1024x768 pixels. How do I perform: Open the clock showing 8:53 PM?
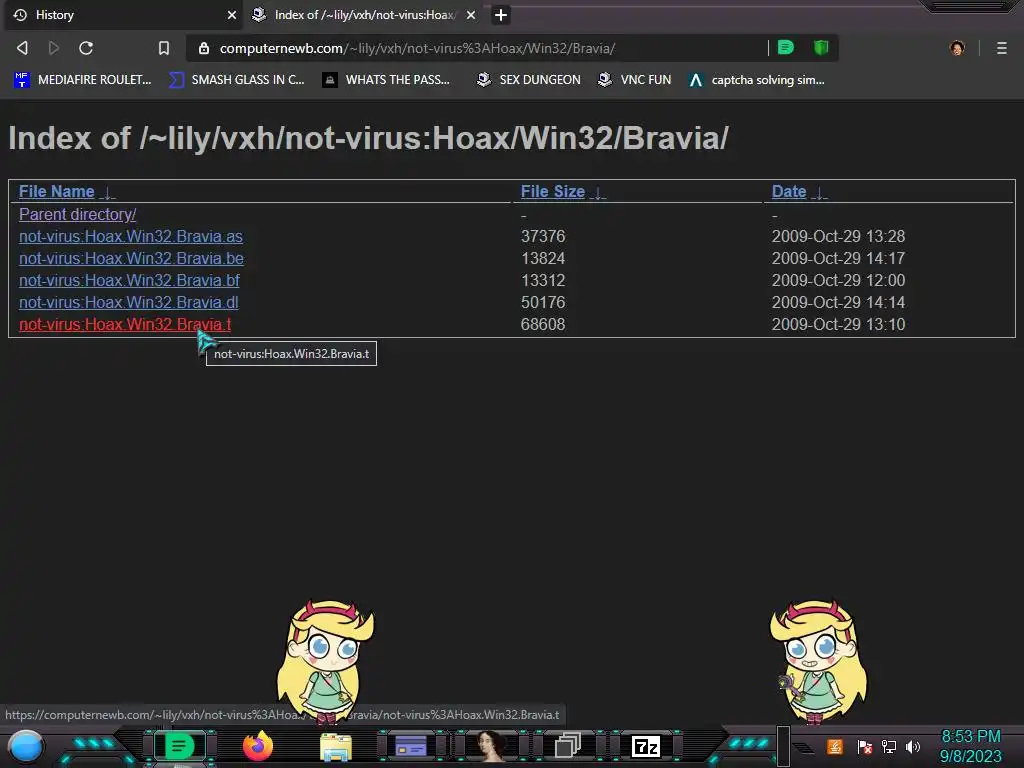970,746
